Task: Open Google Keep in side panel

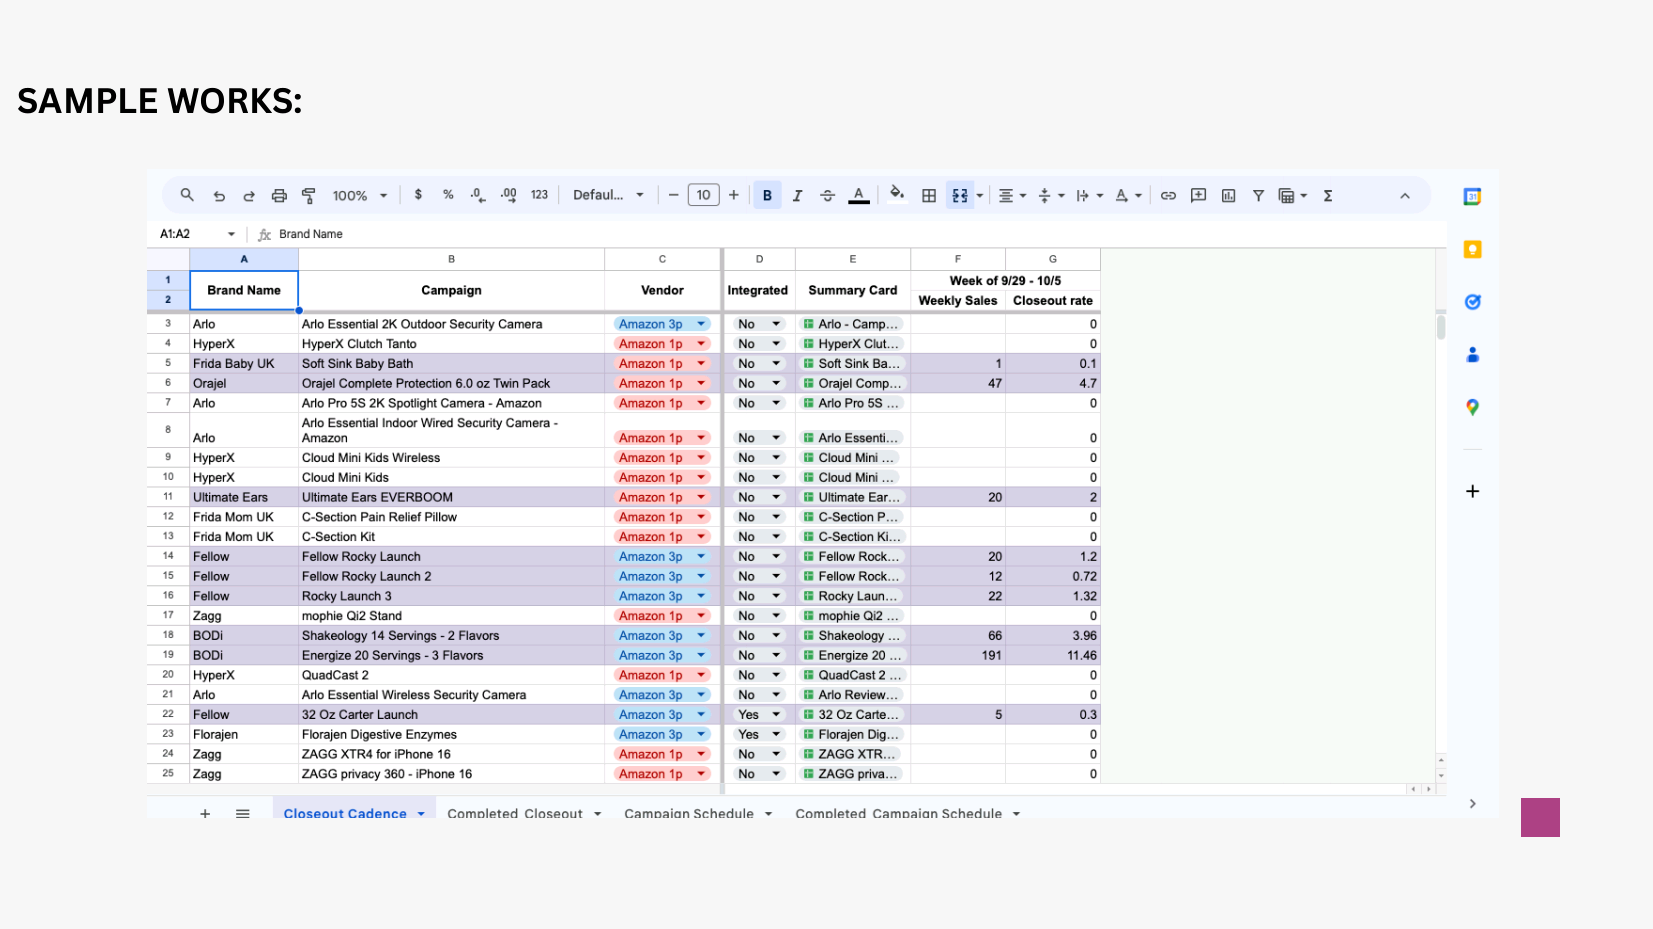Action: click(x=1472, y=249)
